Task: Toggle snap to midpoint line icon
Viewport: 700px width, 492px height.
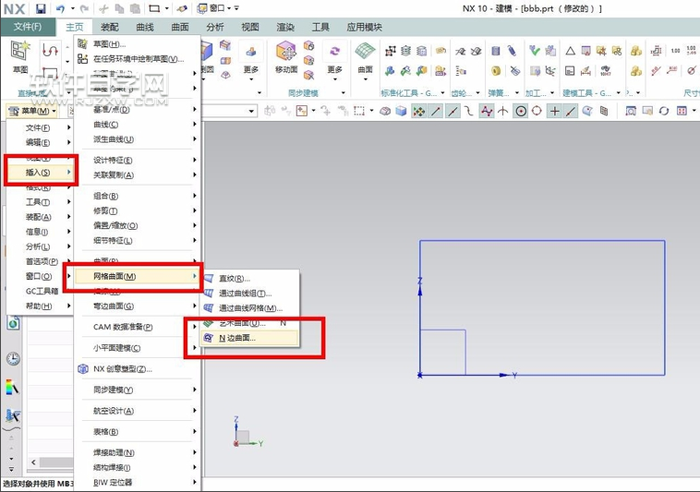Action: tap(452, 111)
